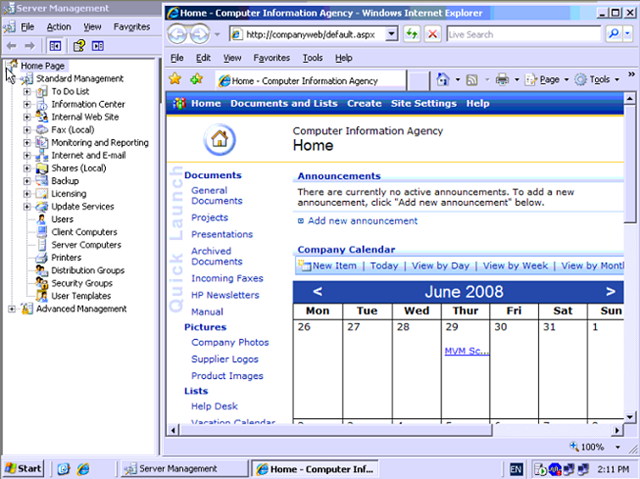This screenshot has height=479, width=640.
Task: Expand the Advanced Management node
Action: click(12, 309)
